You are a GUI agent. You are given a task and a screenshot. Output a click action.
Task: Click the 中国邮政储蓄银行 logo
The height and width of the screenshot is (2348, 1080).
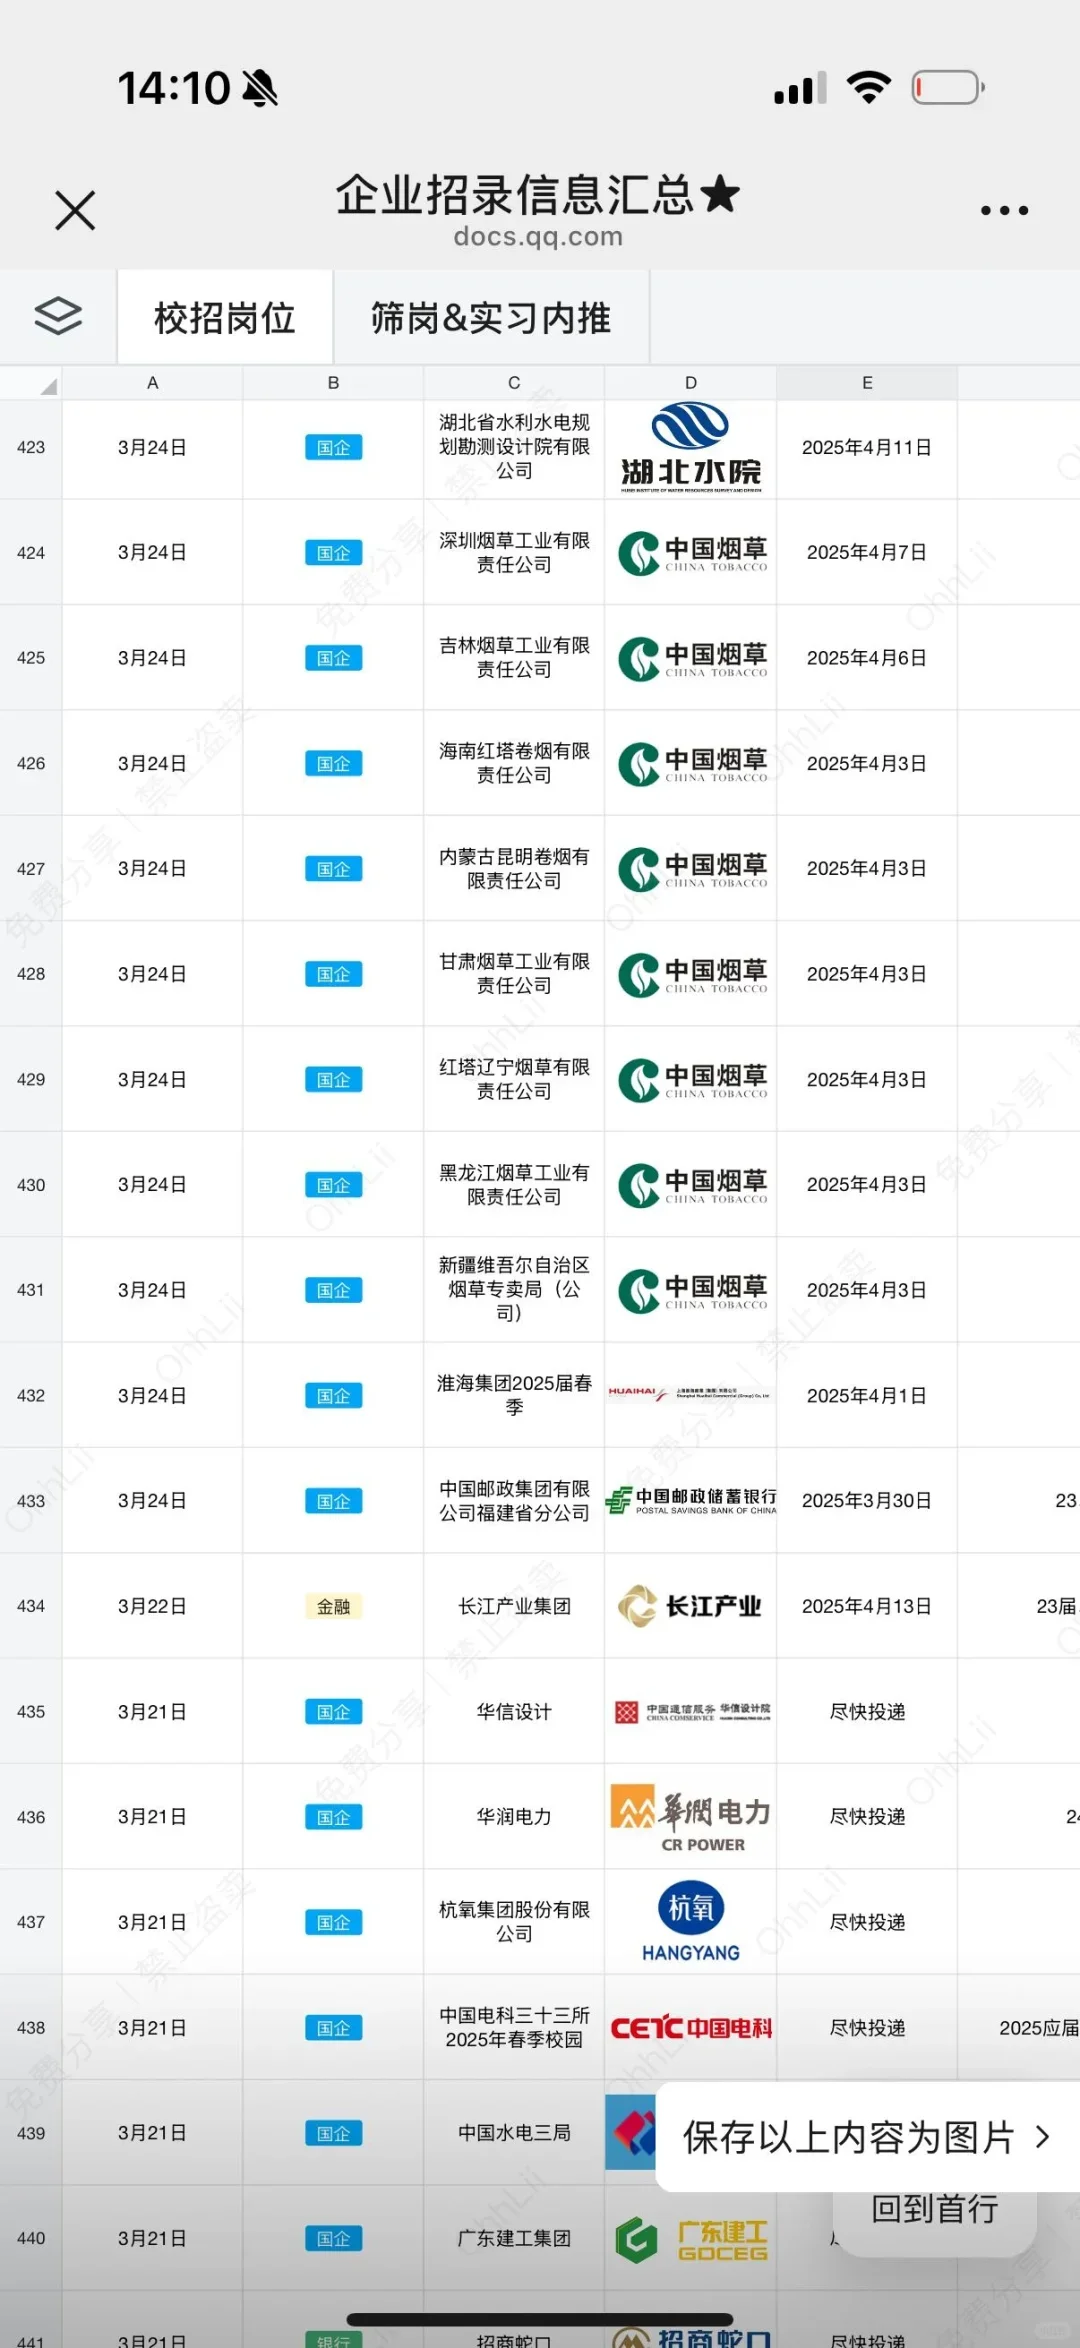[691, 1500]
